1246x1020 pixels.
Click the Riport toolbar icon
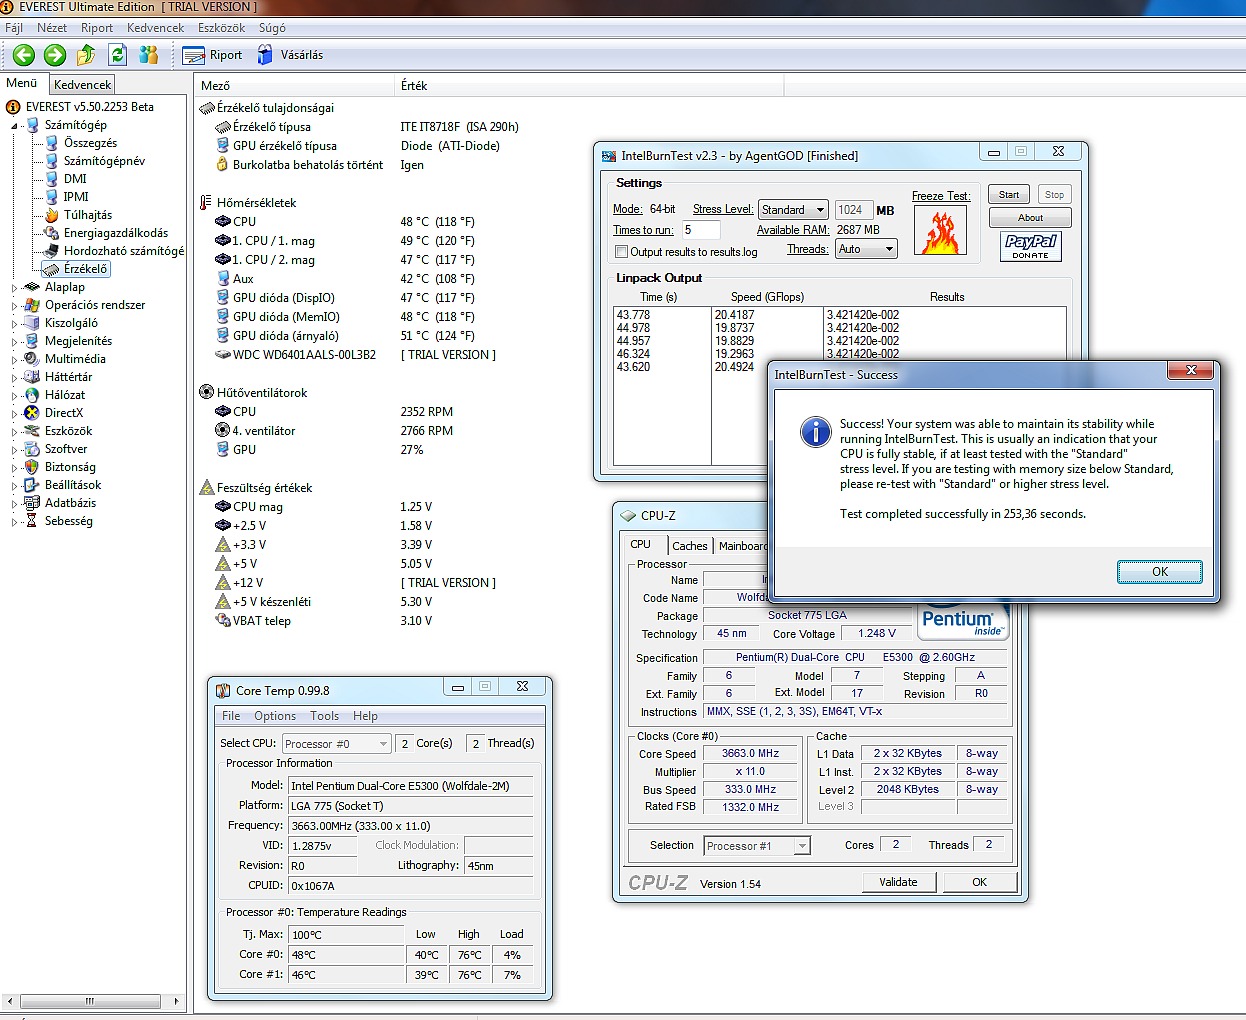click(194, 55)
